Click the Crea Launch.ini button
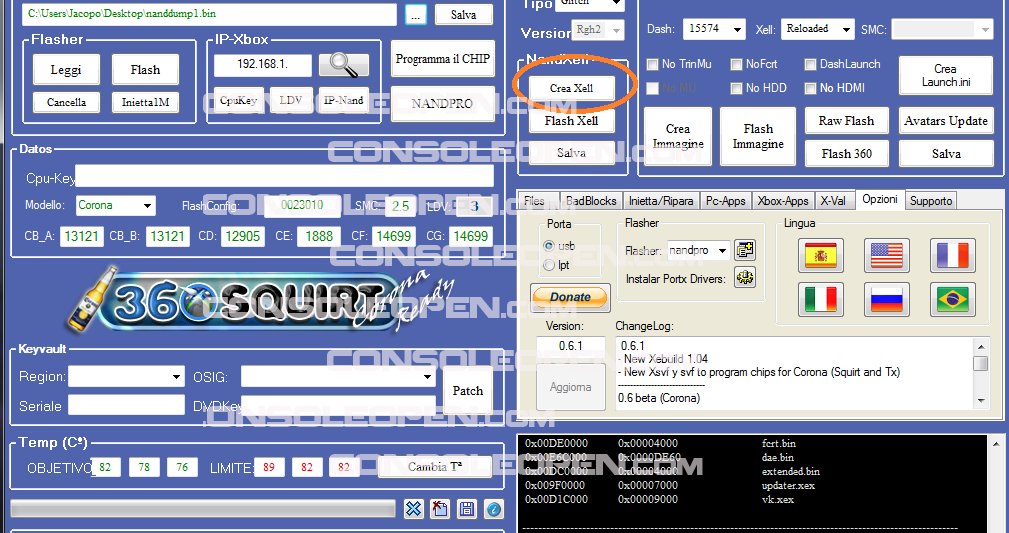Image resolution: width=1009 pixels, height=533 pixels. pyautogui.click(x=946, y=75)
